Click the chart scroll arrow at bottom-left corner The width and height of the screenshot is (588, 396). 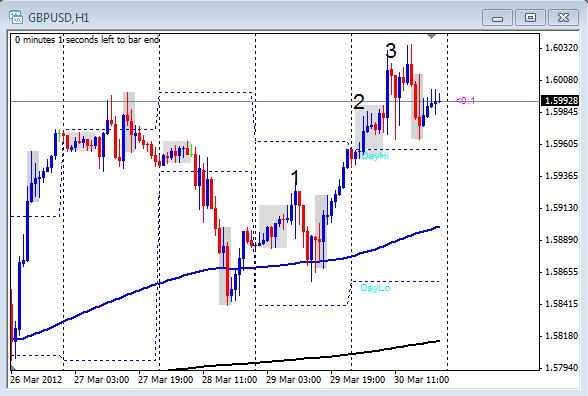13,367
